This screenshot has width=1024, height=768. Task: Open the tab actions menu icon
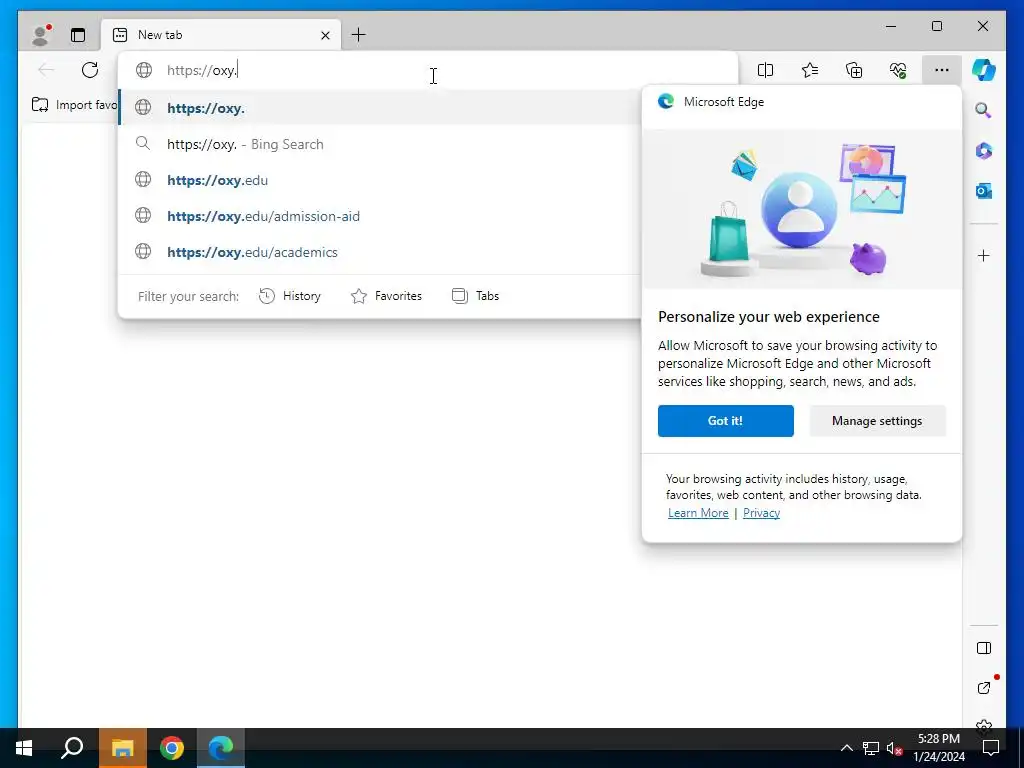pyautogui.click(x=78, y=35)
